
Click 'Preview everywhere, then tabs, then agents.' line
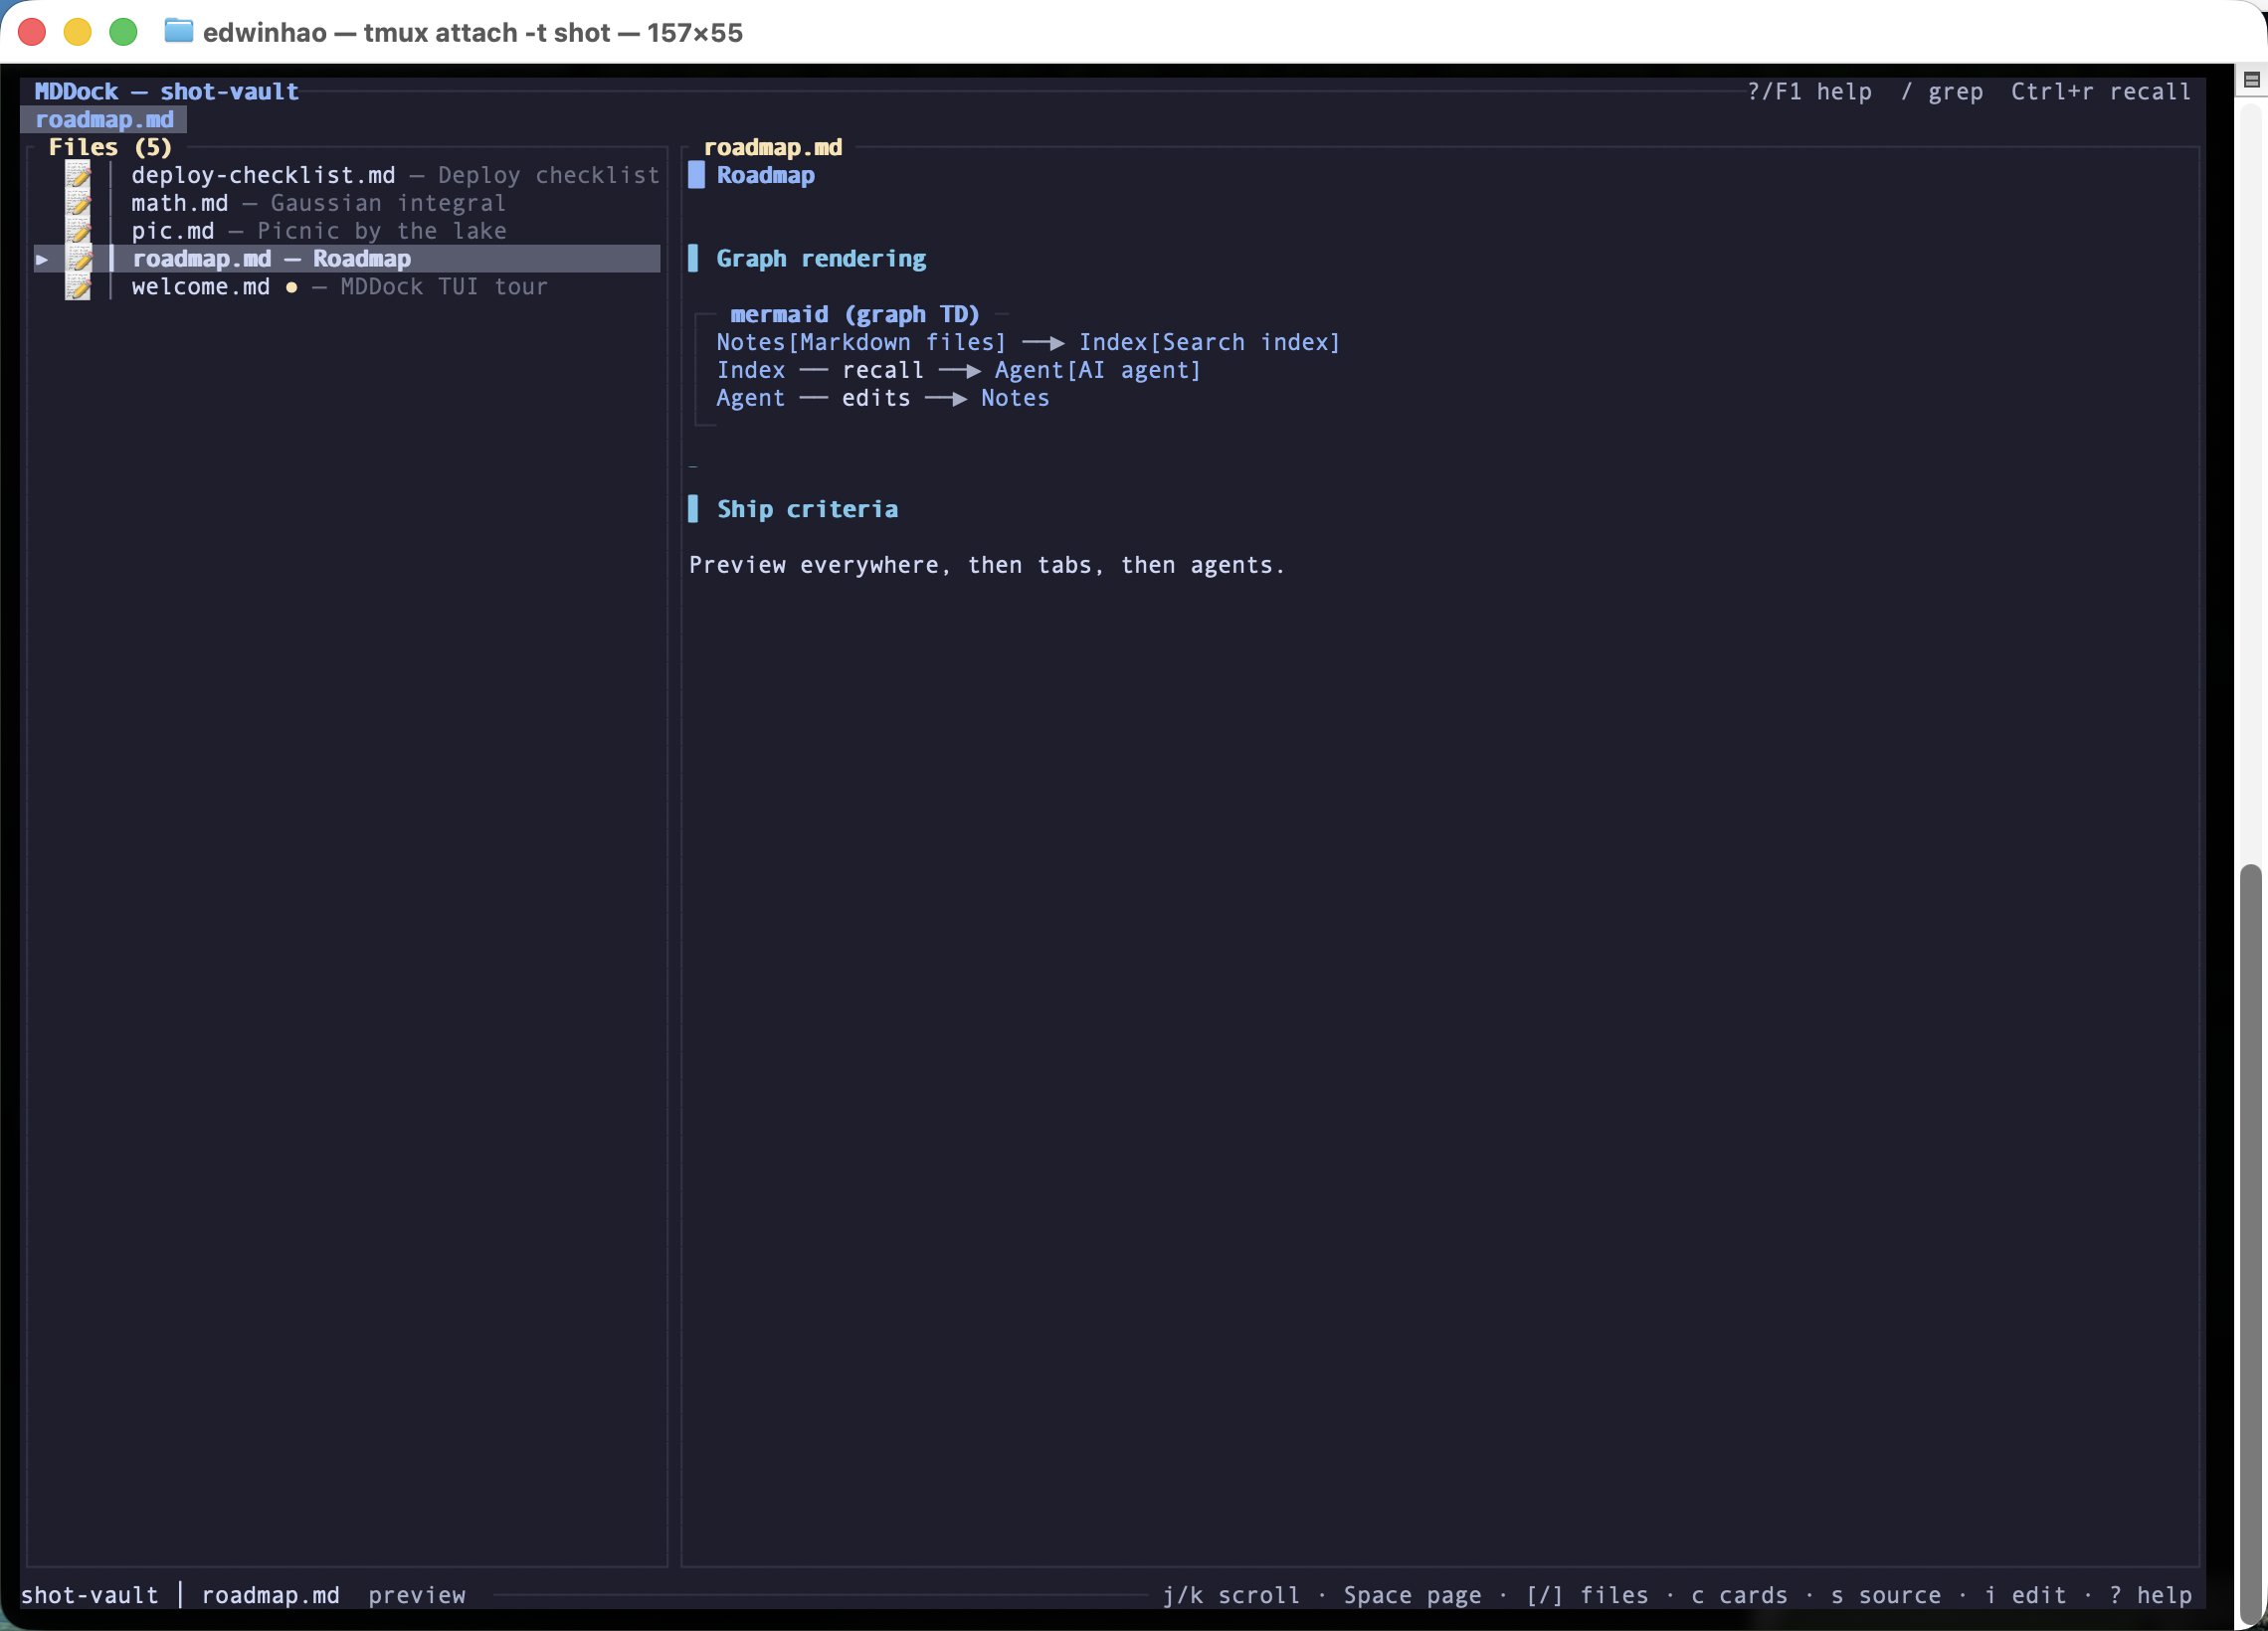pos(986,565)
